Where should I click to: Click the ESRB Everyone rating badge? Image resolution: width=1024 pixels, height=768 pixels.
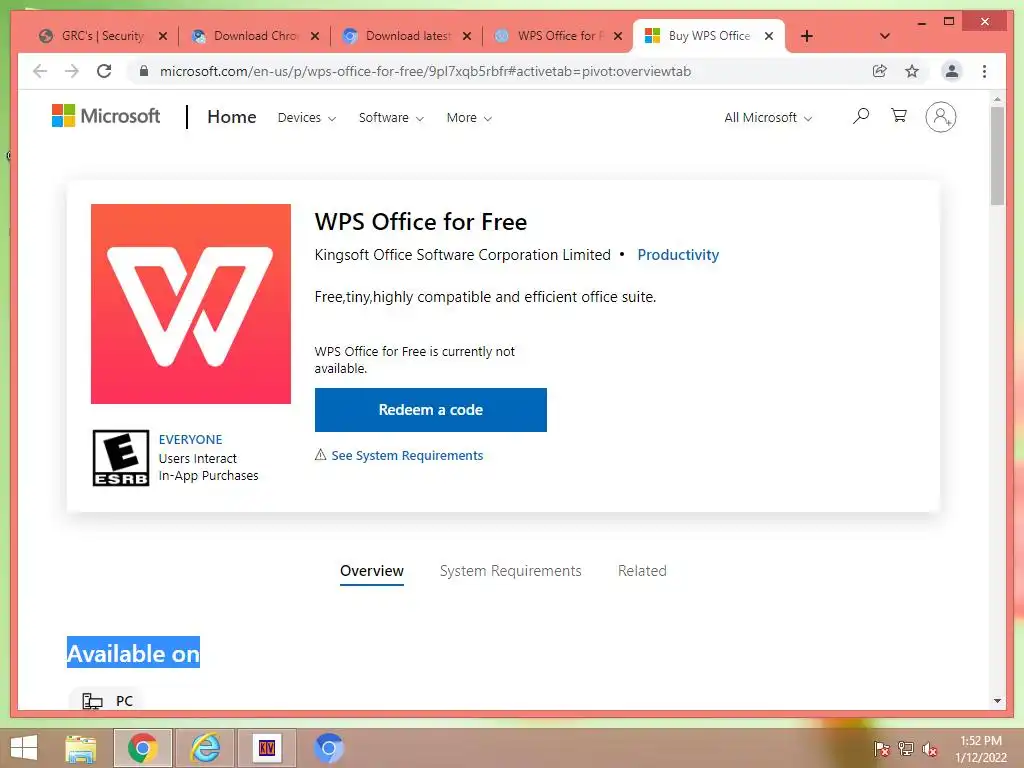pyautogui.click(x=121, y=458)
